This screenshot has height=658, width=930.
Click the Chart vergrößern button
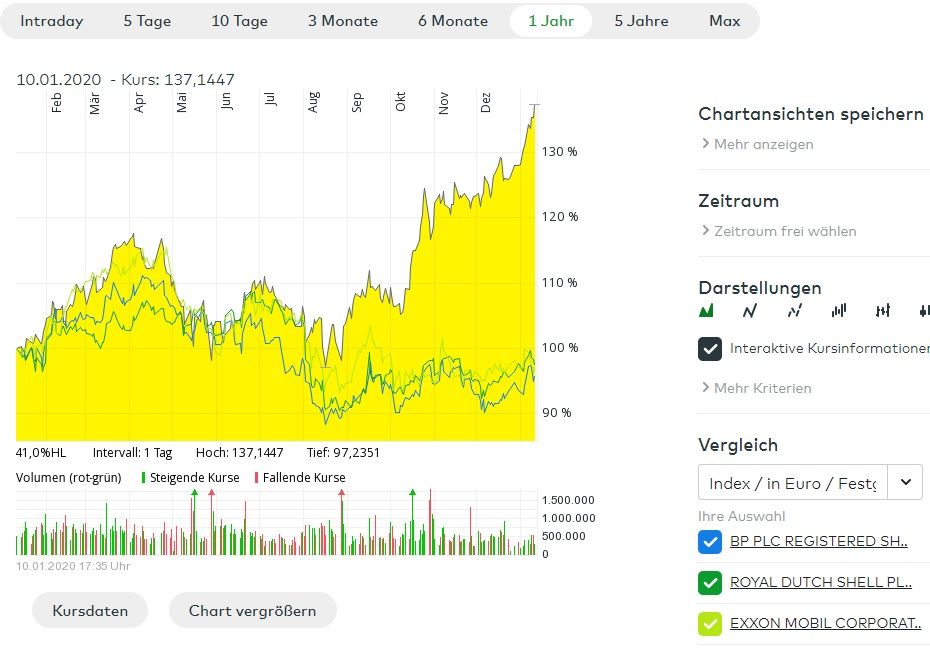point(252,611)
